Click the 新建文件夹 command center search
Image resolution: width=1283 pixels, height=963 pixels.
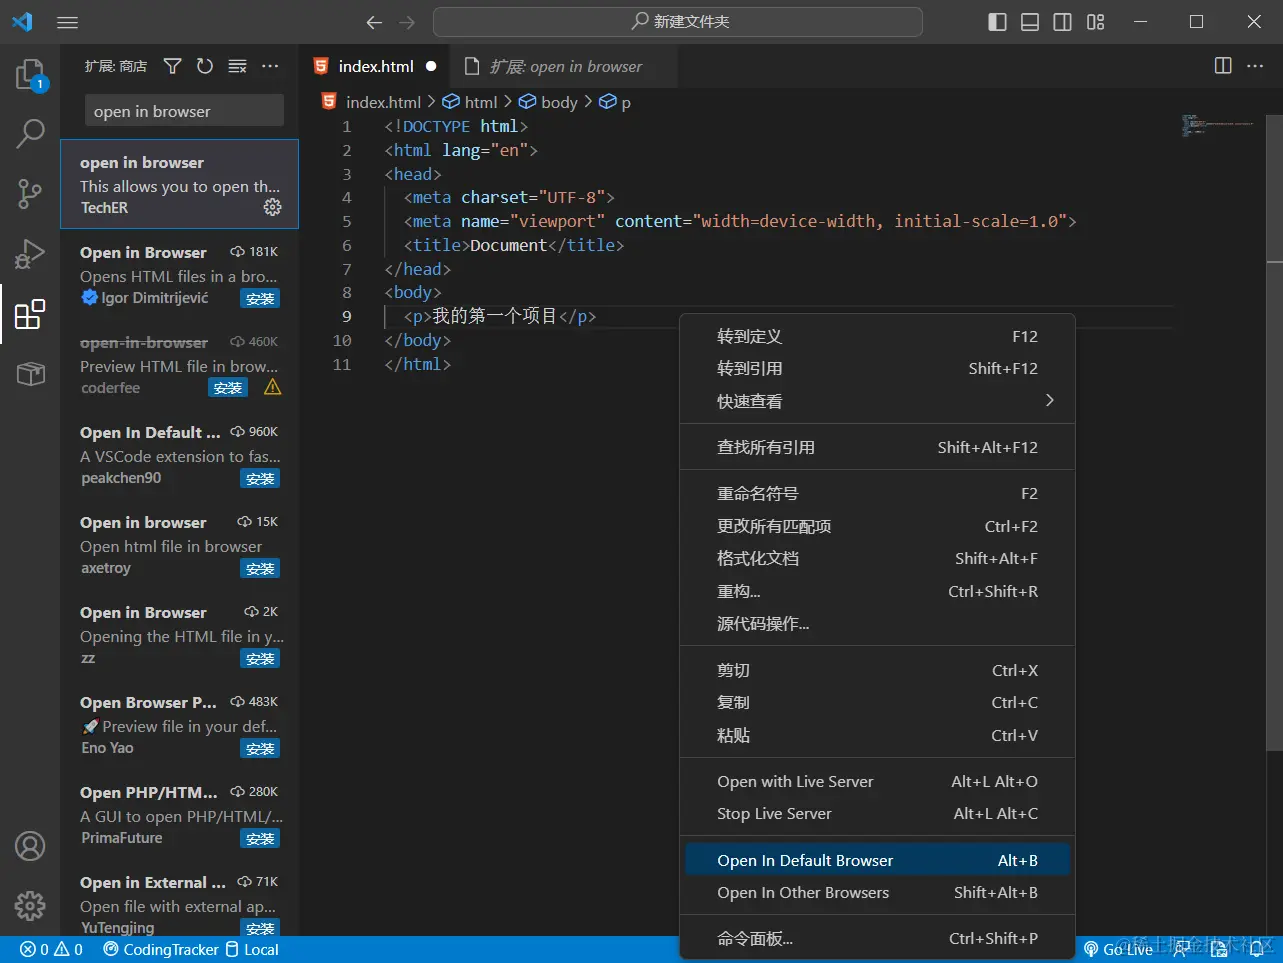pyautogui.click(x=677, y=22)
